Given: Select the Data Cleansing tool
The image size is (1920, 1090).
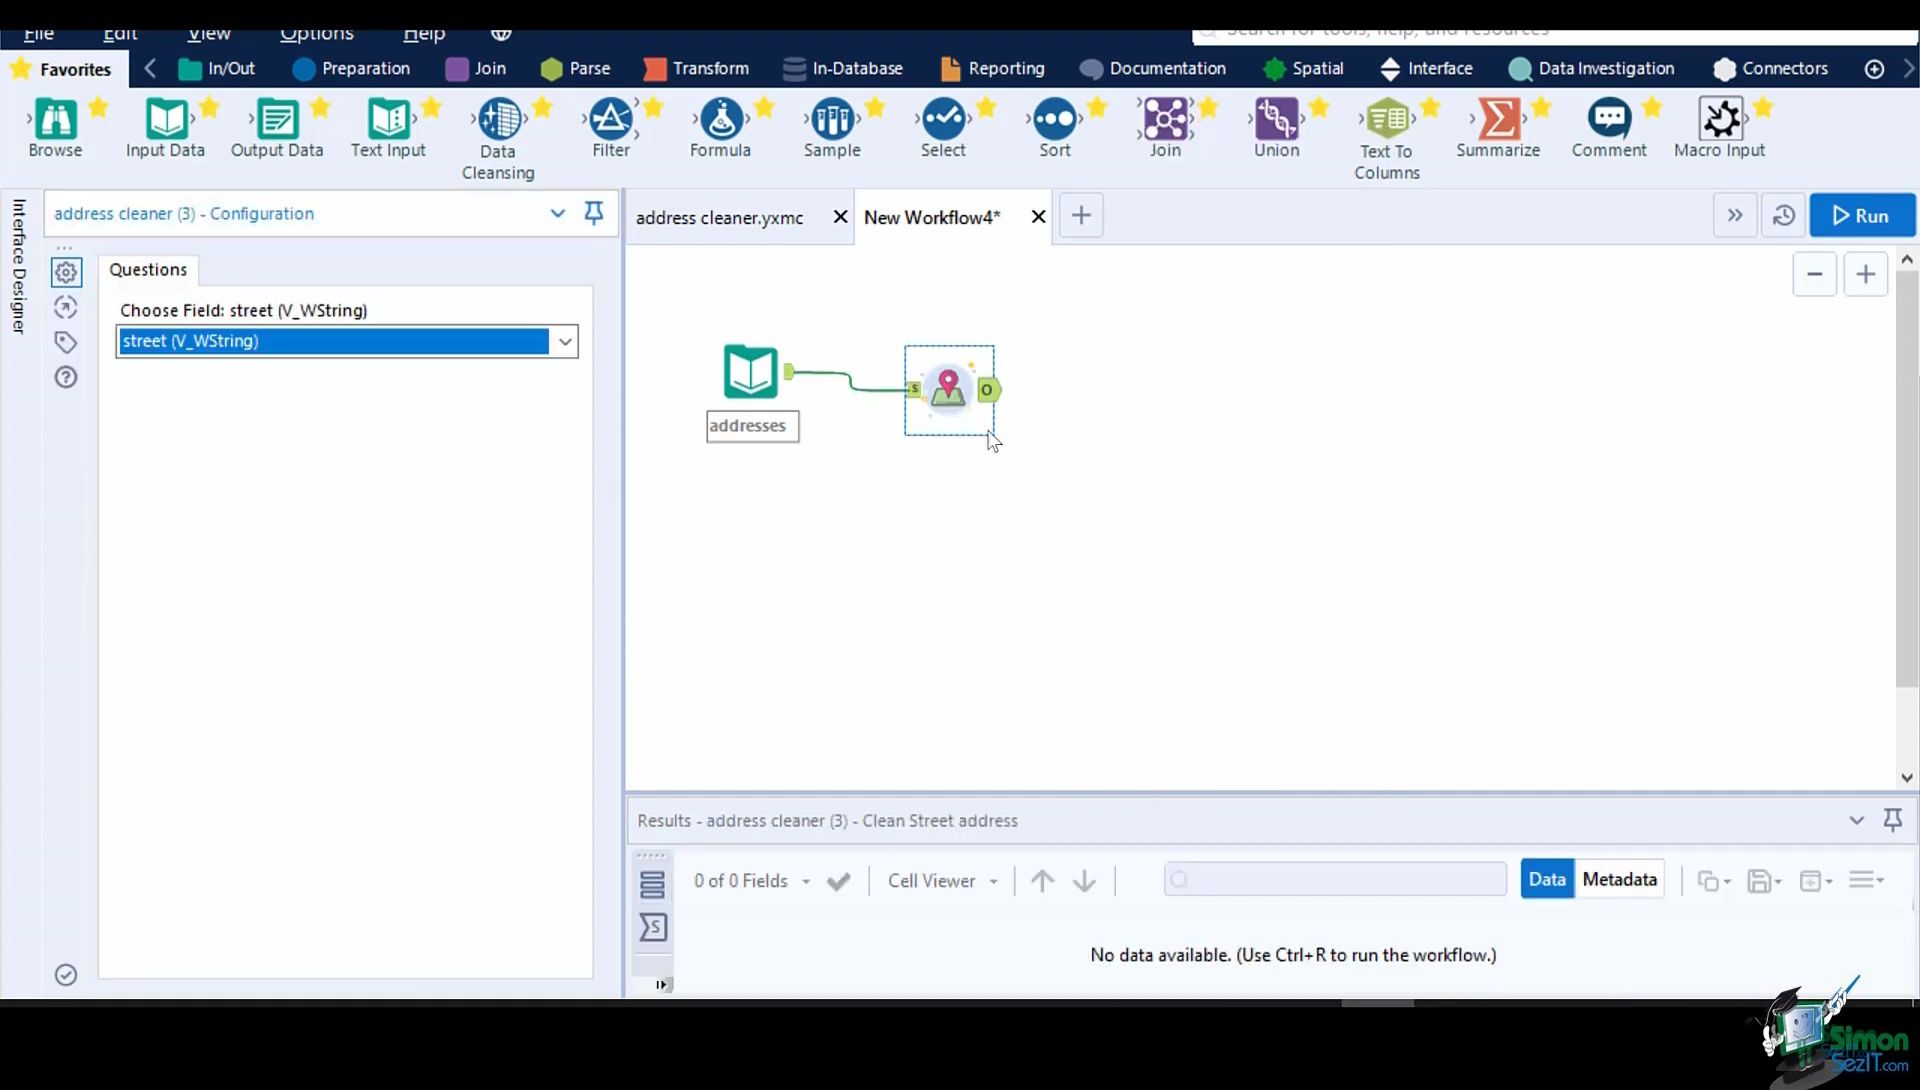Looking at the screenshot, I should [498, 138].
